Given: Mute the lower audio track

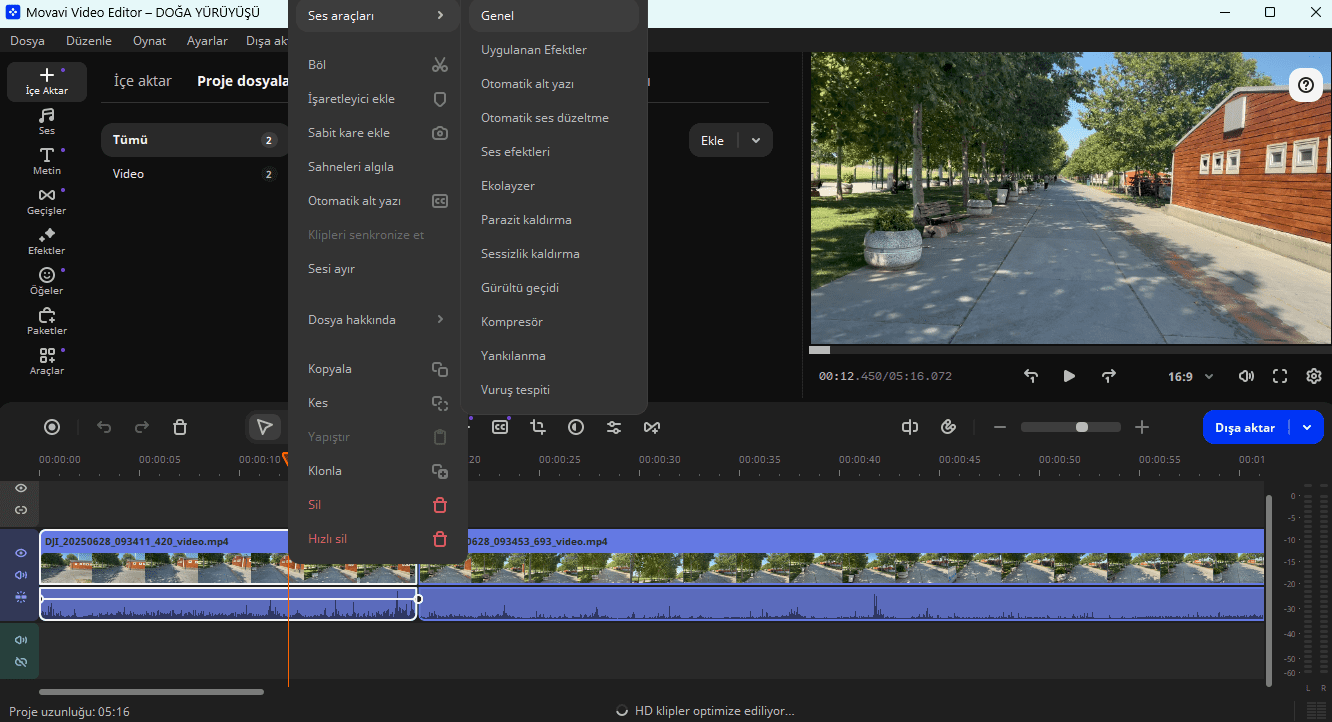Looking at the screenshot, I should coord(21,640).
